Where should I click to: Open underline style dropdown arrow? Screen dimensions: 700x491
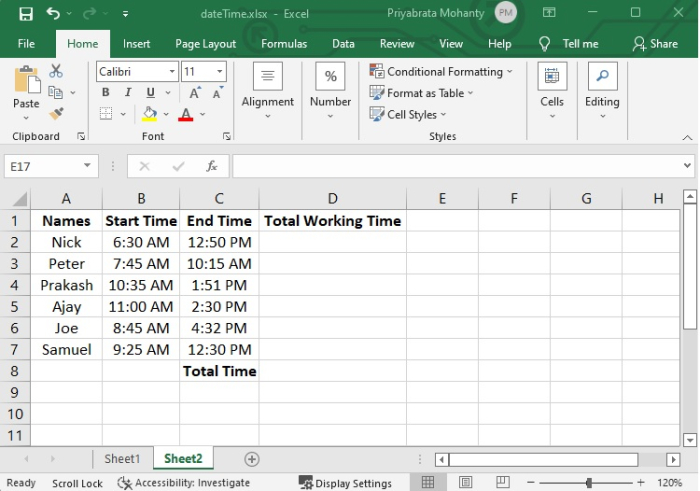[168, 93]
